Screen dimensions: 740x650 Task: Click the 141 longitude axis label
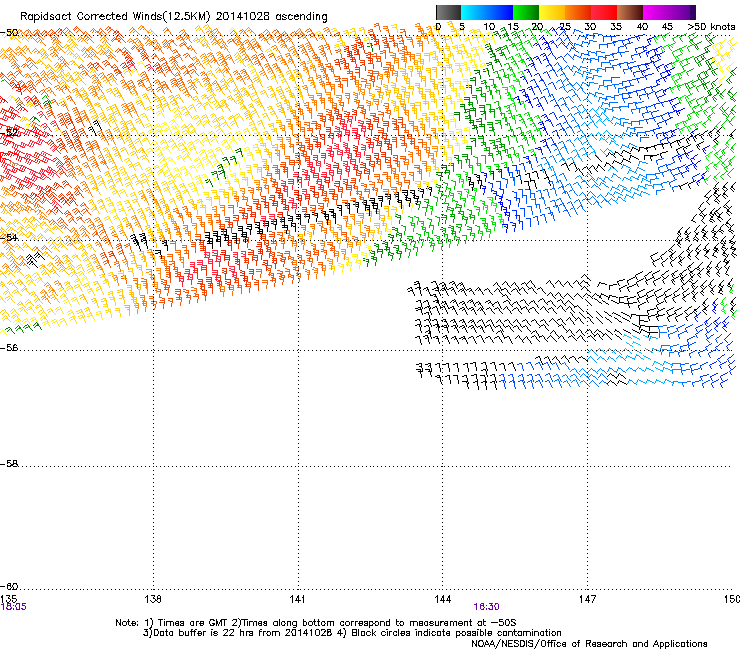(297, 599)
